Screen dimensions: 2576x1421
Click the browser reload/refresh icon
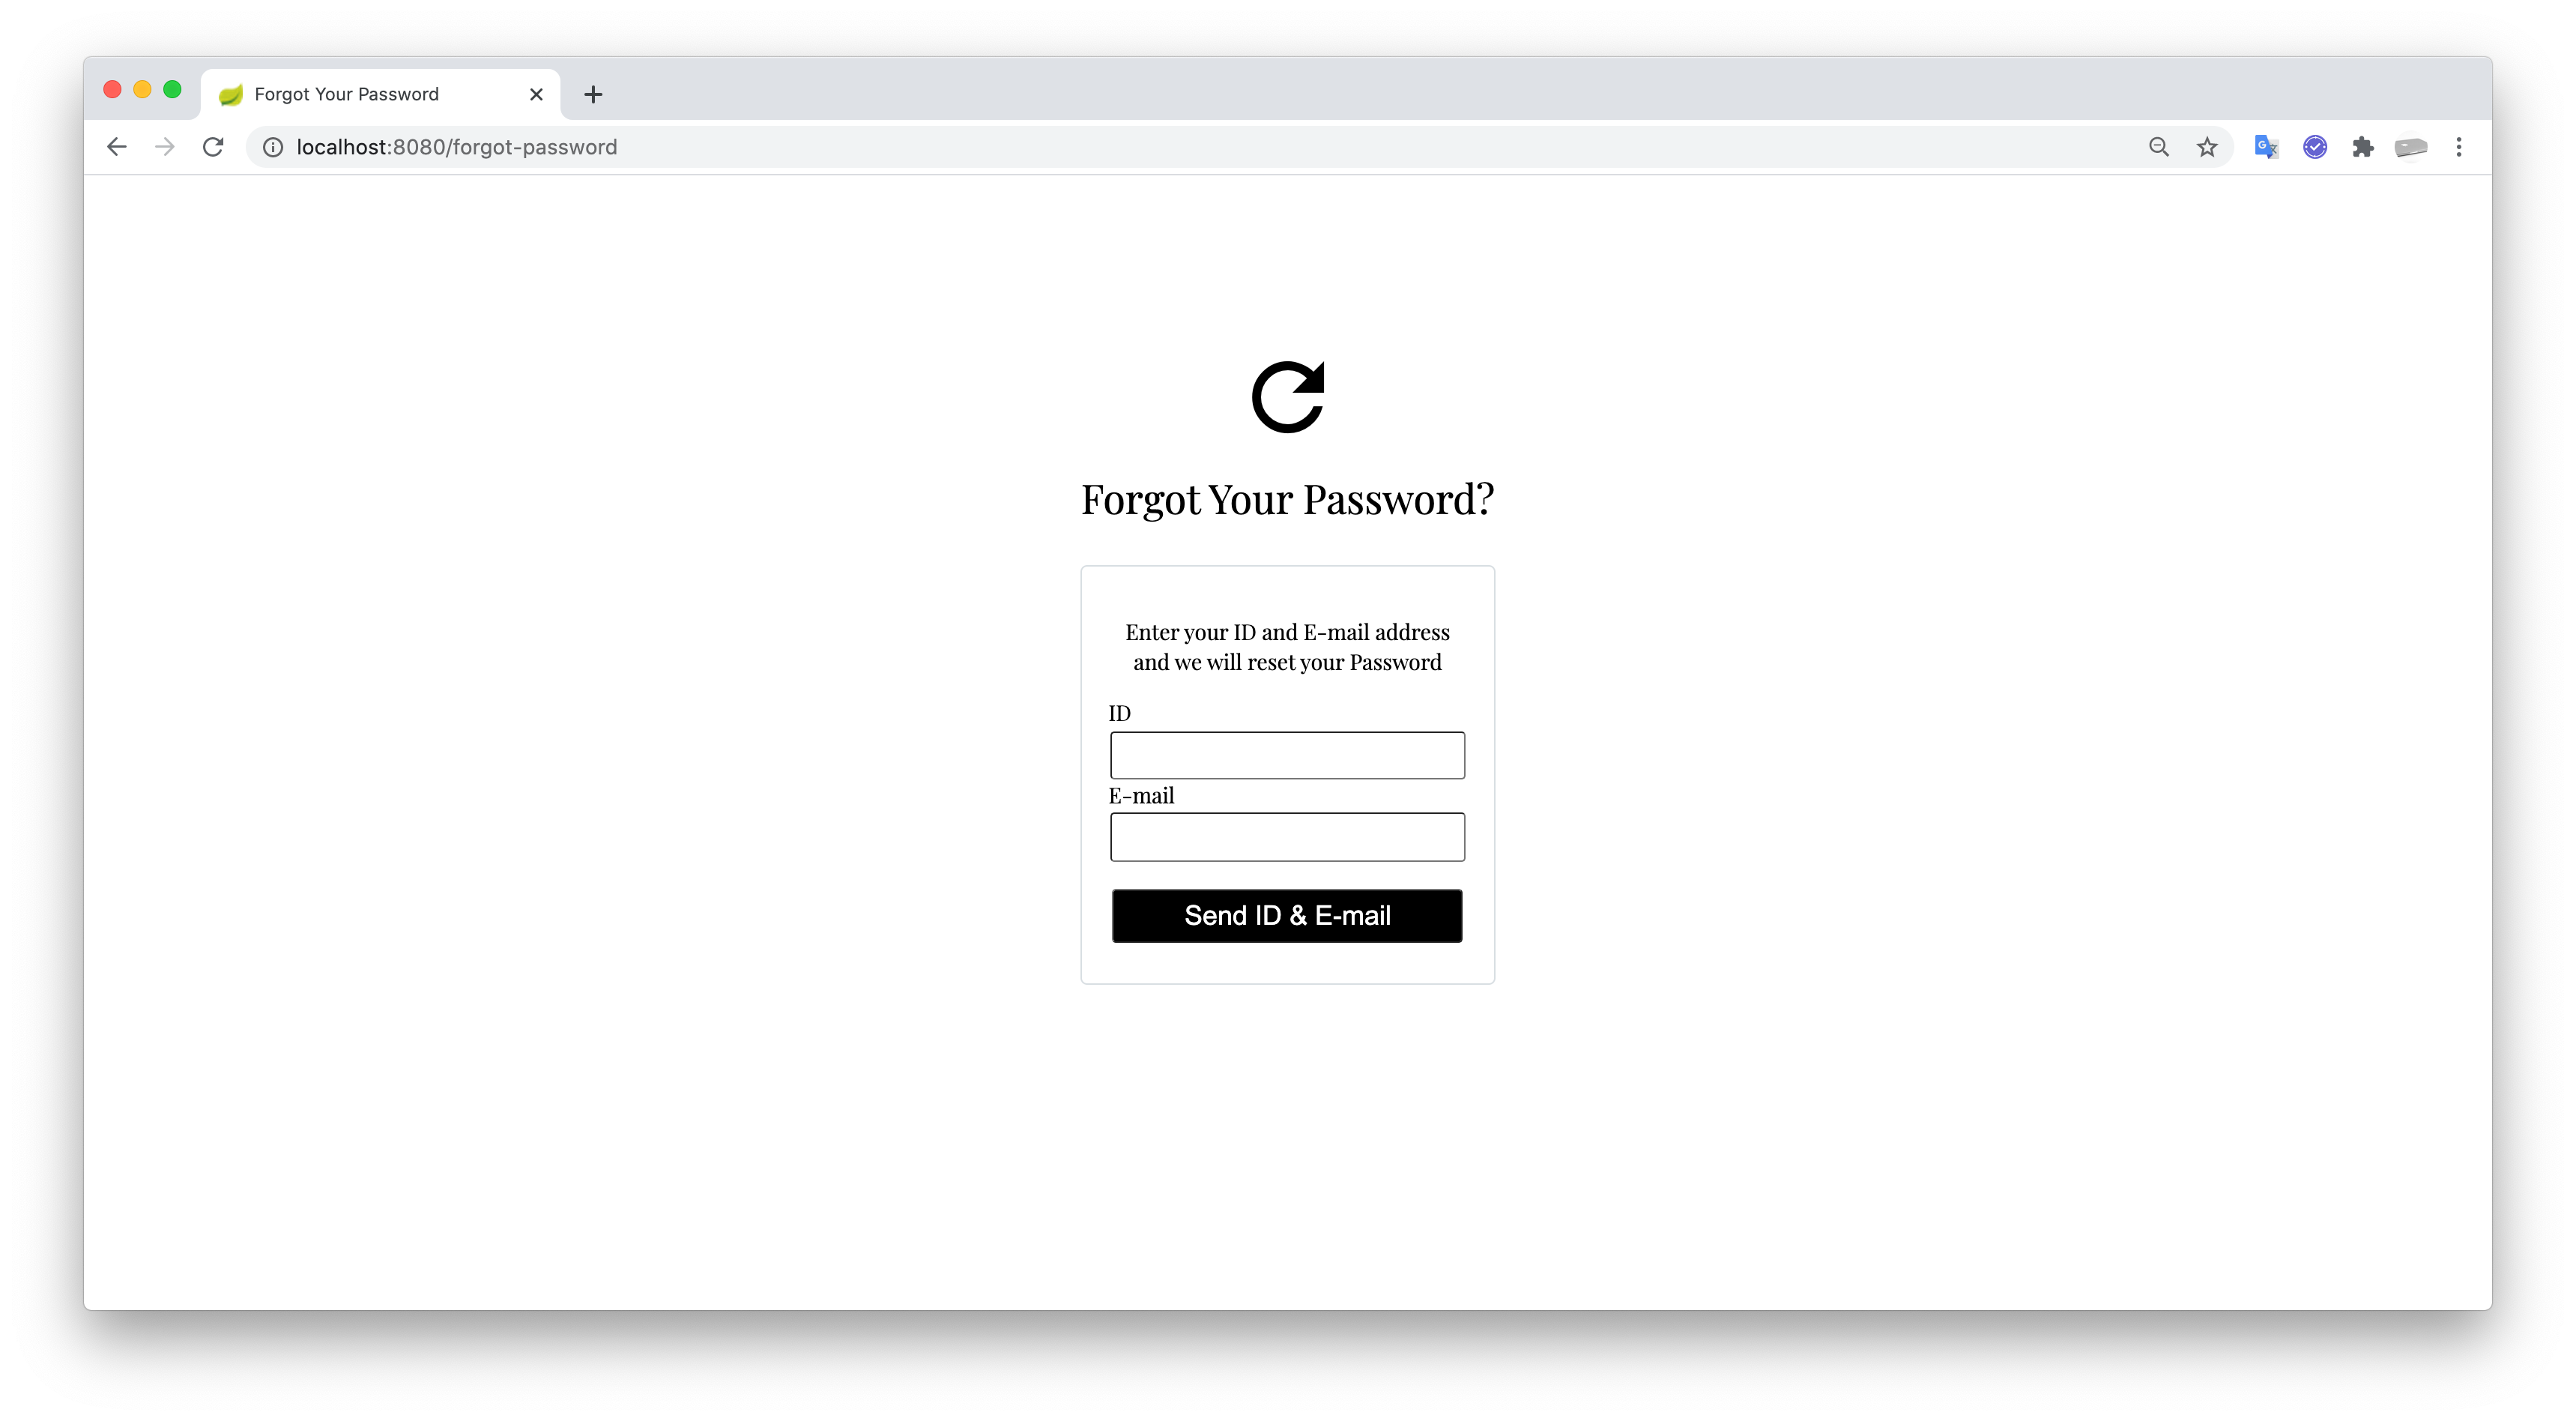click(211, 147)
